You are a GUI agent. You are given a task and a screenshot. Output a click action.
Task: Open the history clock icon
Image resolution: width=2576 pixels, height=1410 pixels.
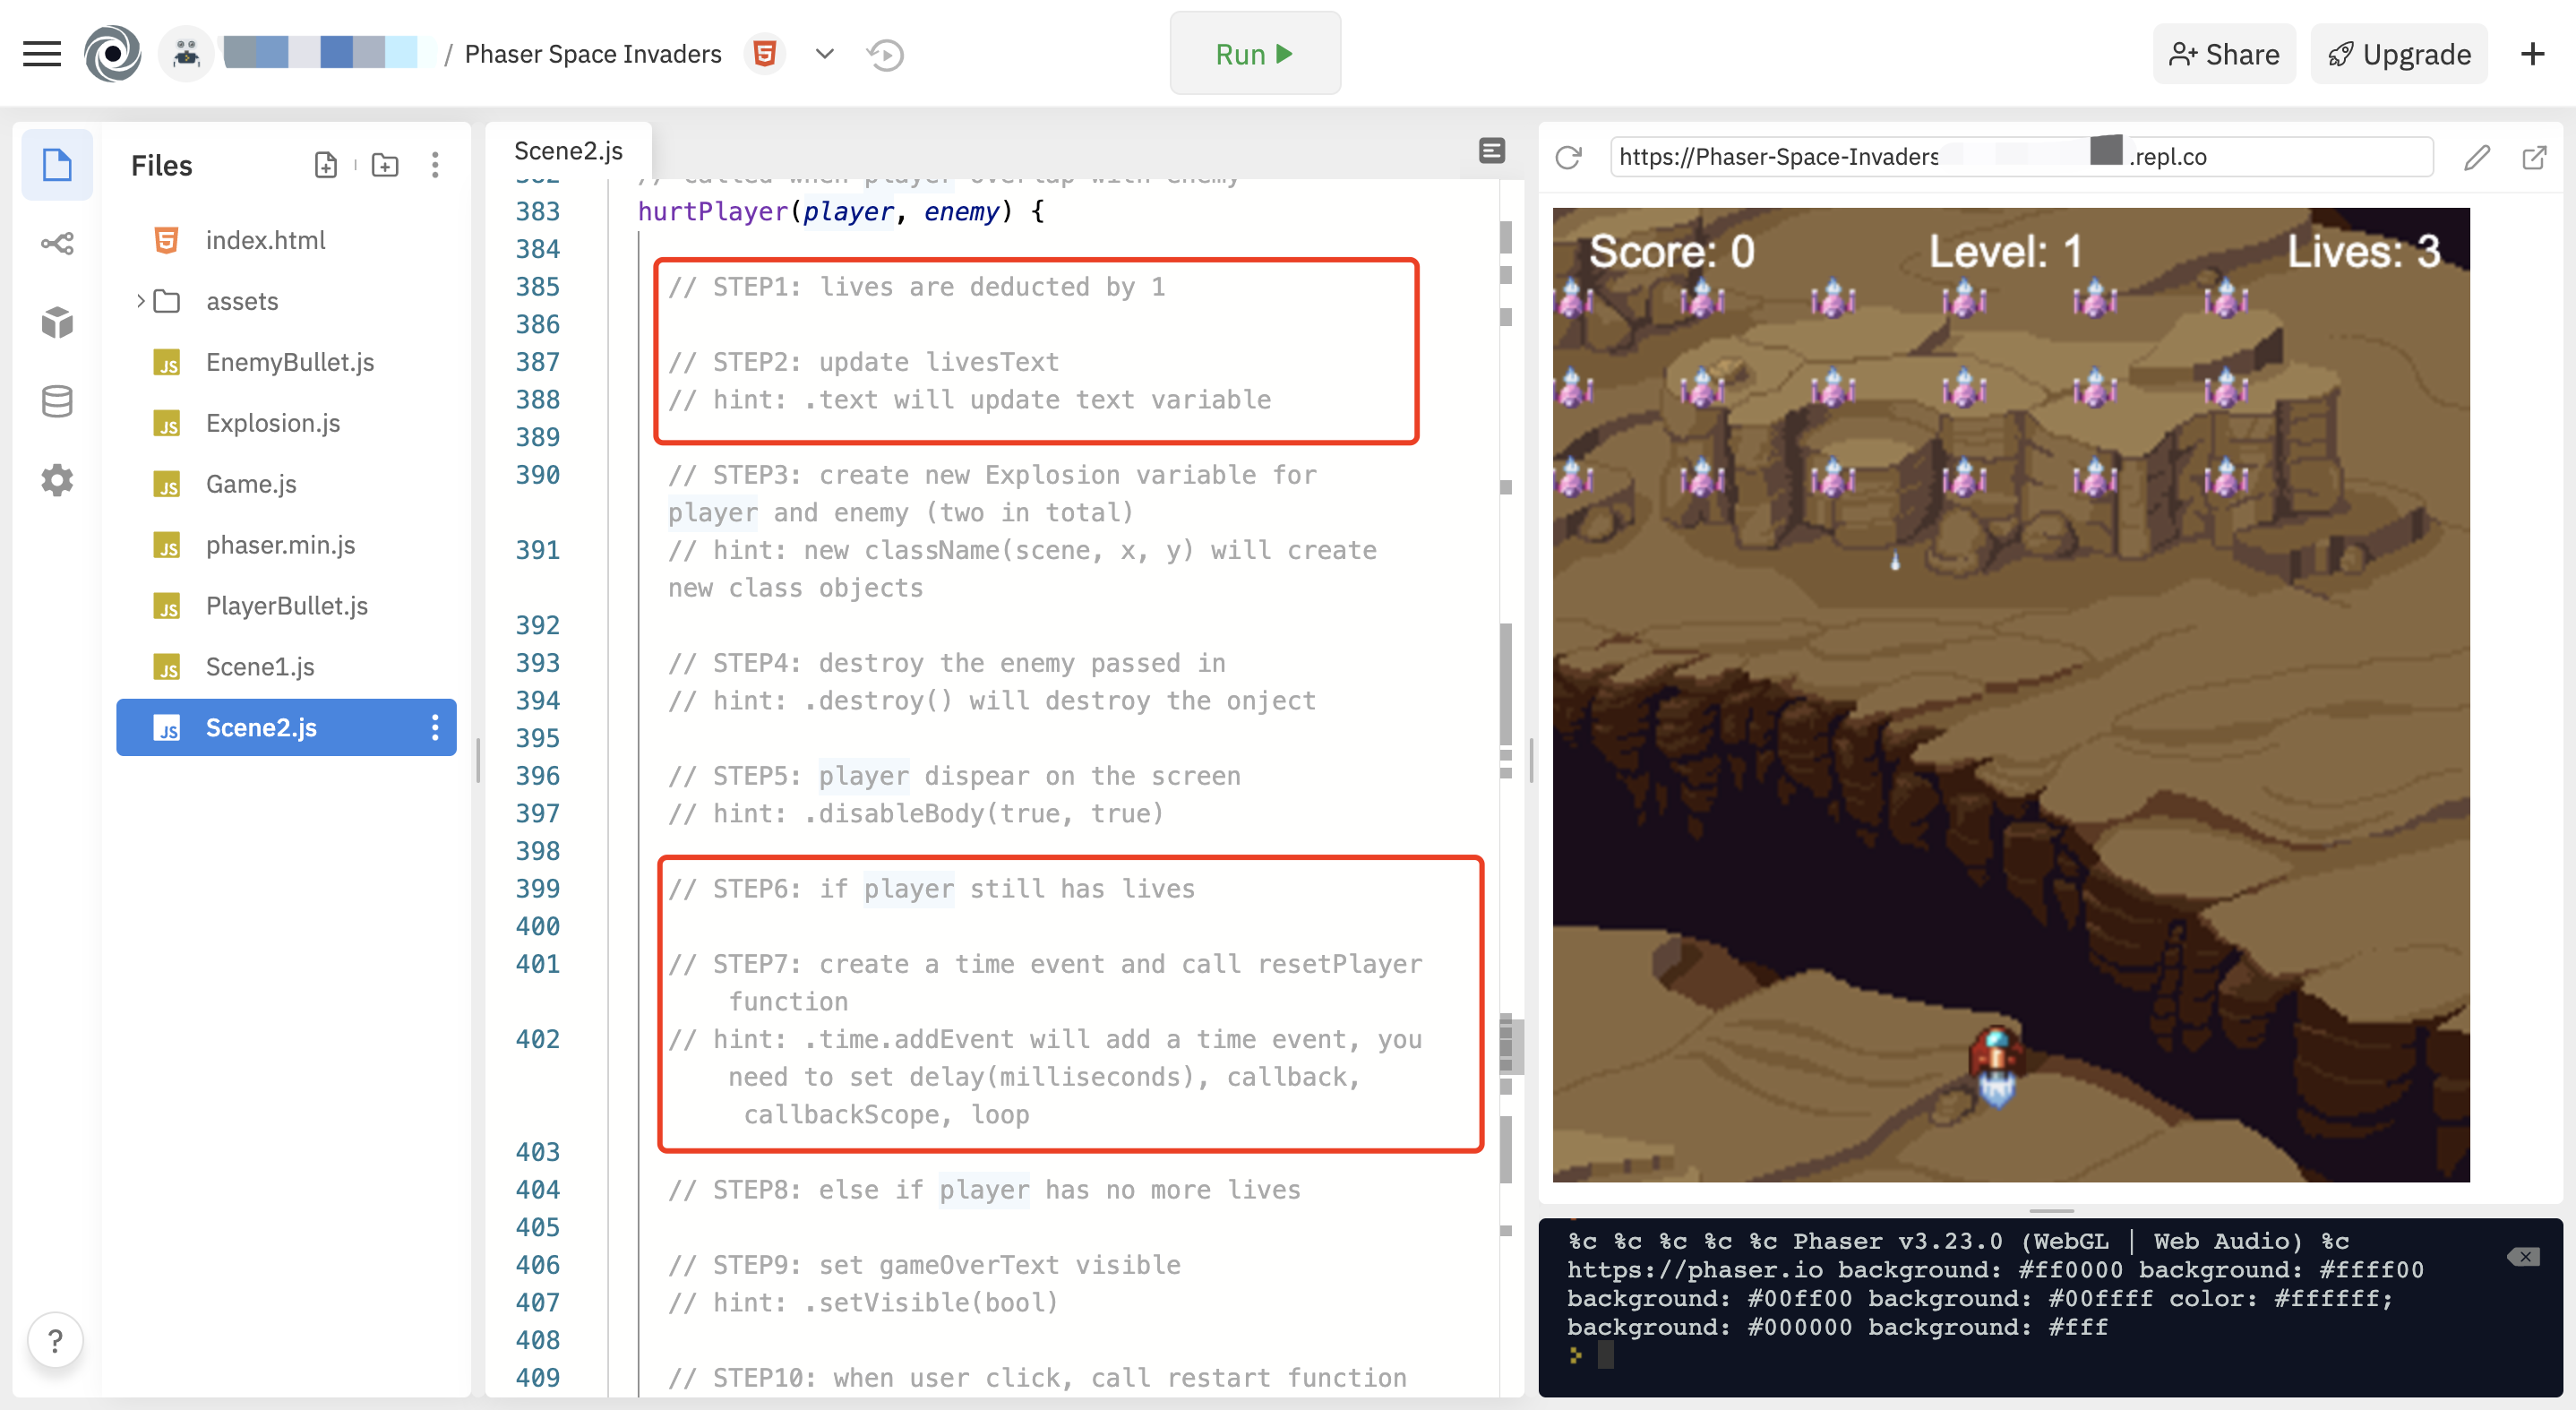pyautogui.click(x=885, y=54)
